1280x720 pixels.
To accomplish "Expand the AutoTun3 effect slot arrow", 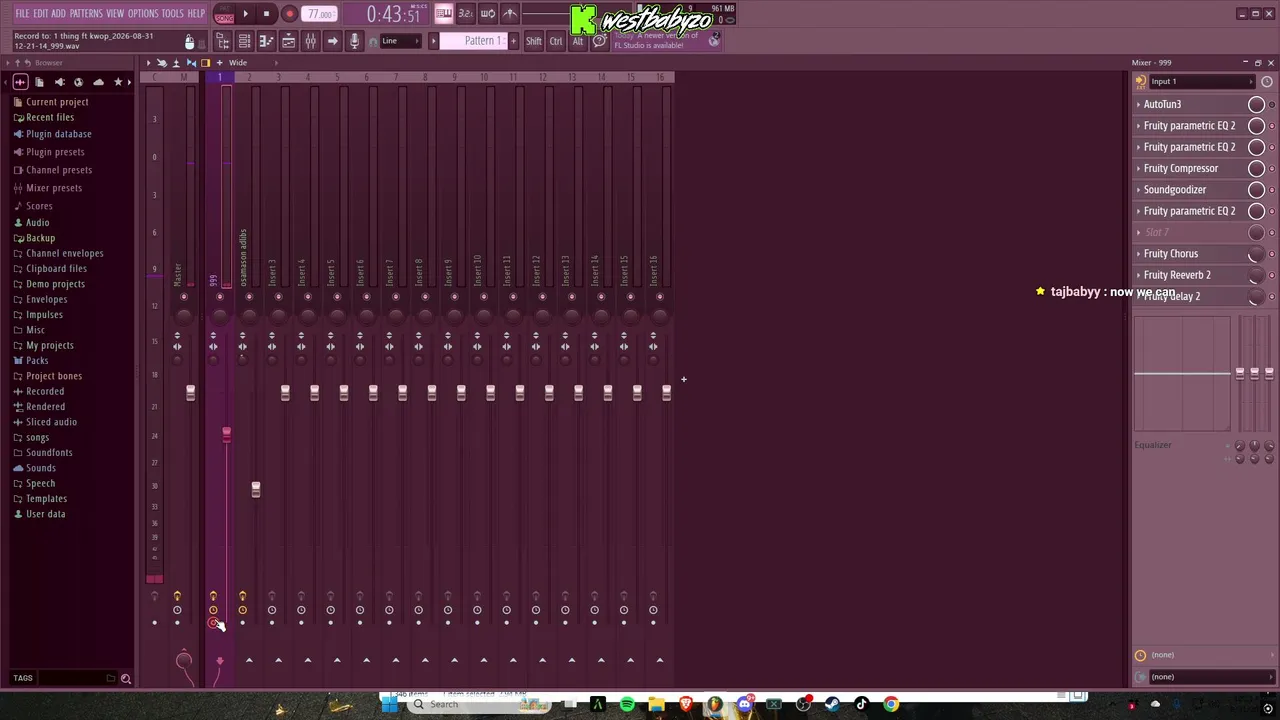I will 1138,104.
